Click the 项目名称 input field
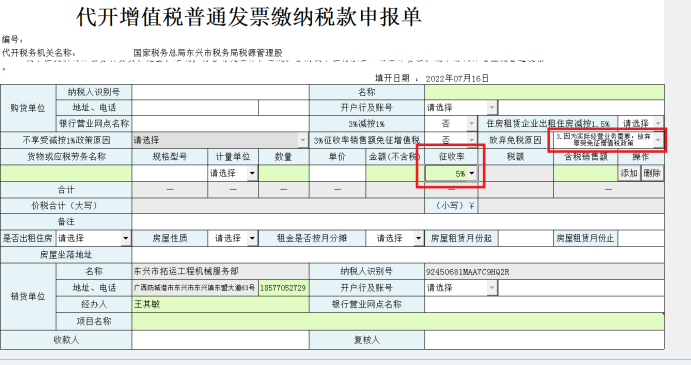Screen dimensions: 691x365 (x=398, y=321)
